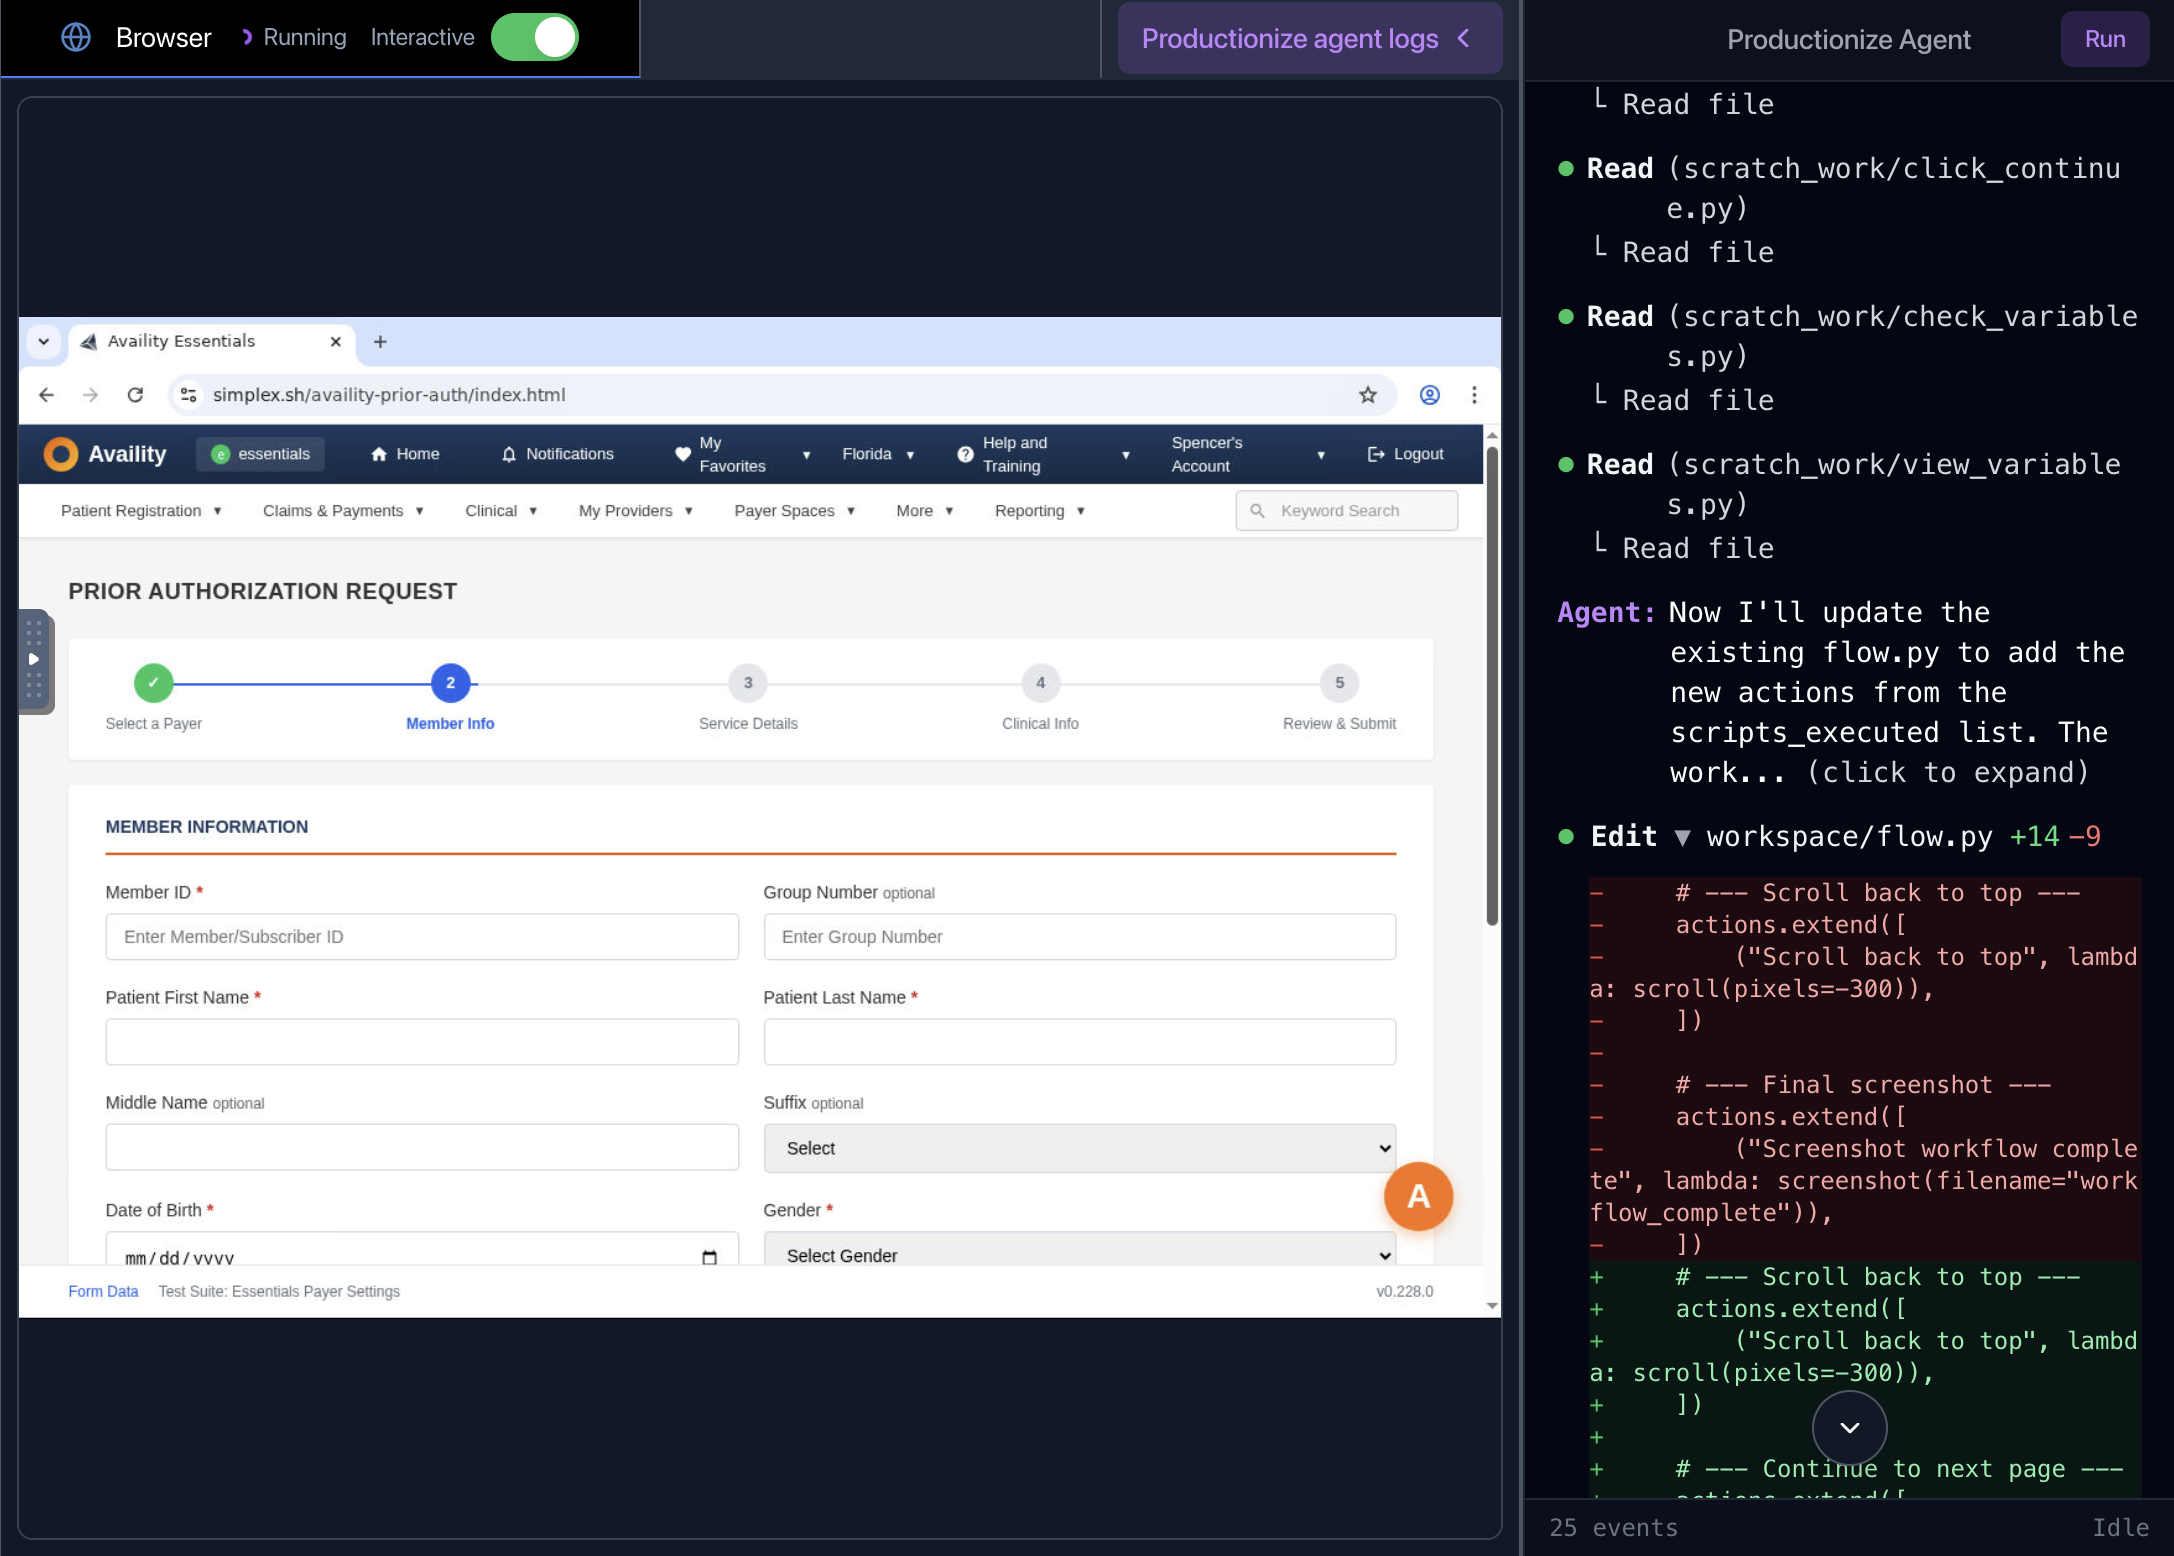Collapse the flow.py edit diff chevron
The width and height of the screenshot is (2174, 1556).
(x=1686, y=837)
